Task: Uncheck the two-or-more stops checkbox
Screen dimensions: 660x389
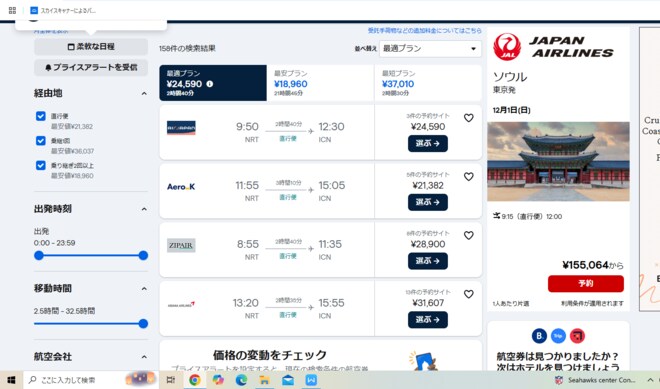Action: pos(41,165)
